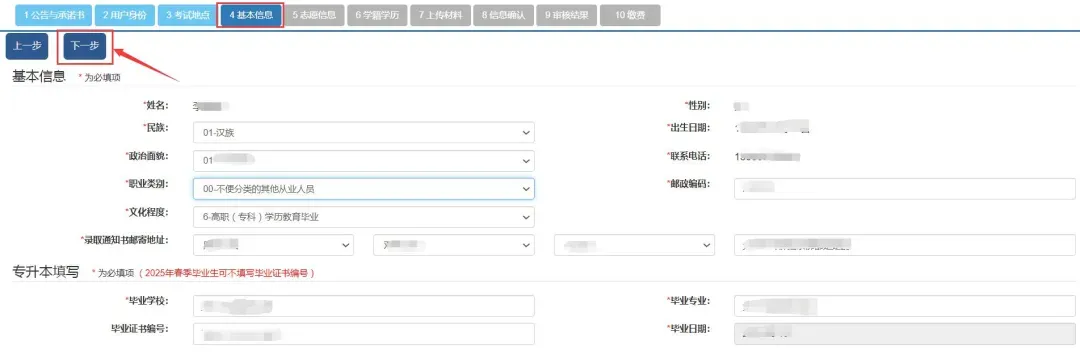1080x362 pixels.
Task: Open step tab 9 审核结果
Action: (x=566, y=15)
